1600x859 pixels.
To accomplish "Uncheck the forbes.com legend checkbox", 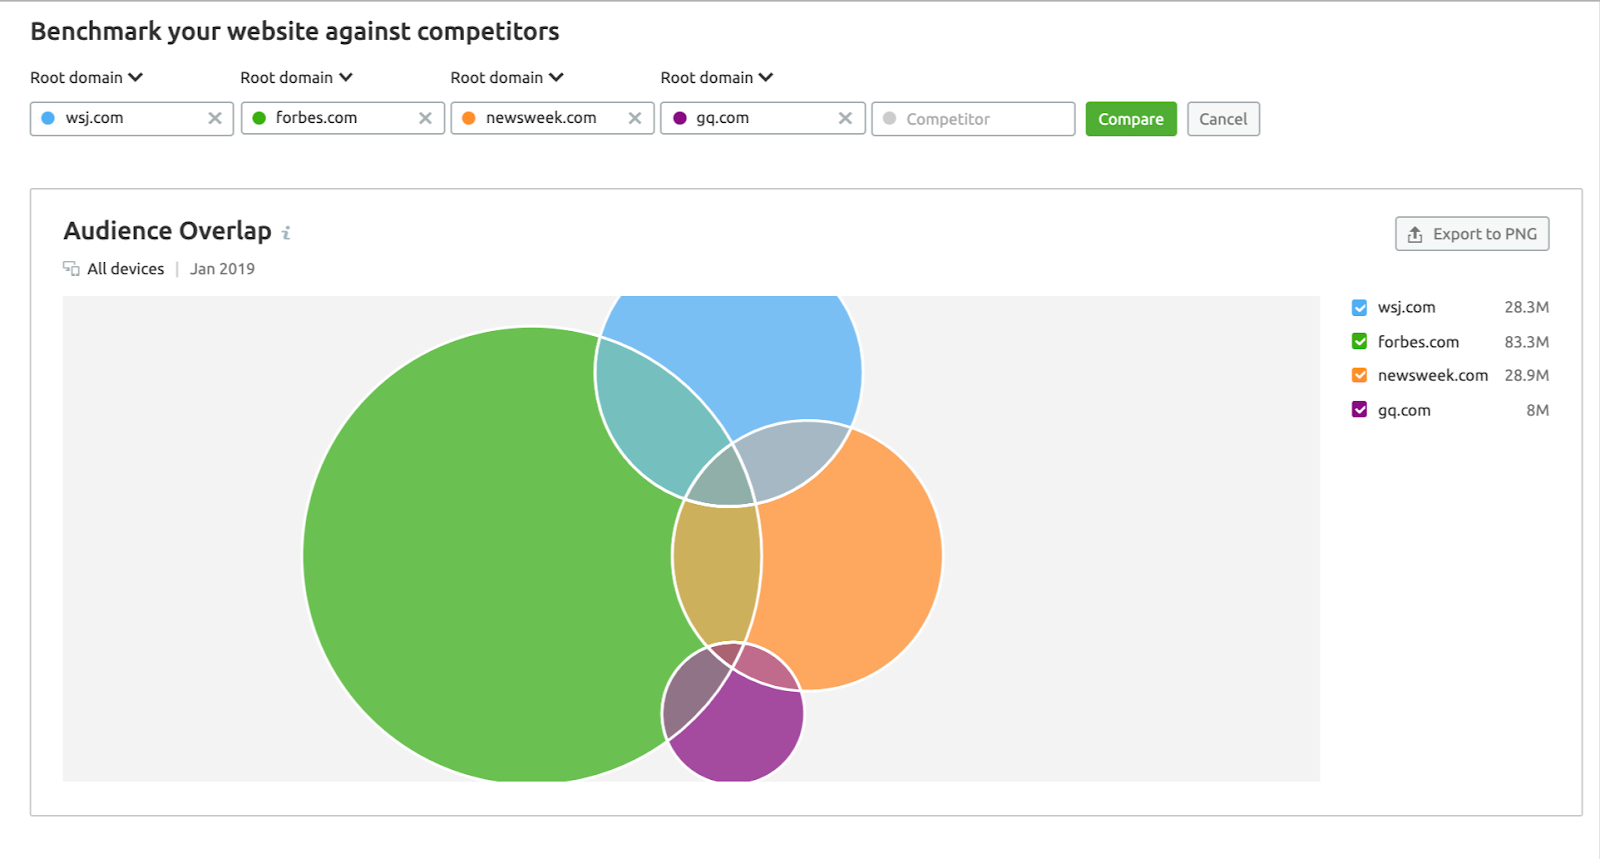I will point(1359,341).
